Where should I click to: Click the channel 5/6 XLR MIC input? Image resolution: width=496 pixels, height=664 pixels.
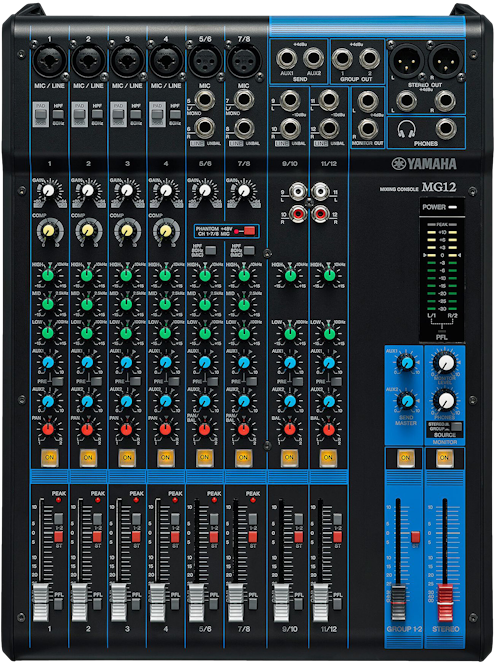[x=205, y=61]
